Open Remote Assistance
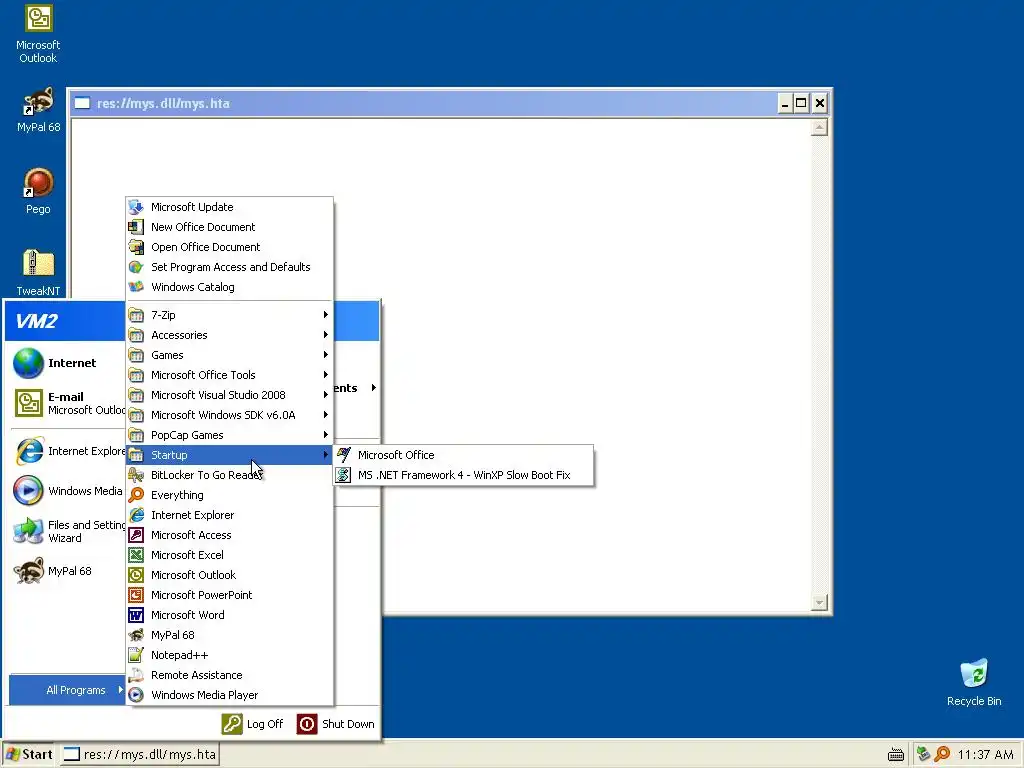Image resolution: width=1024 pixels, height=768 pixels. [x=229, y=675]
